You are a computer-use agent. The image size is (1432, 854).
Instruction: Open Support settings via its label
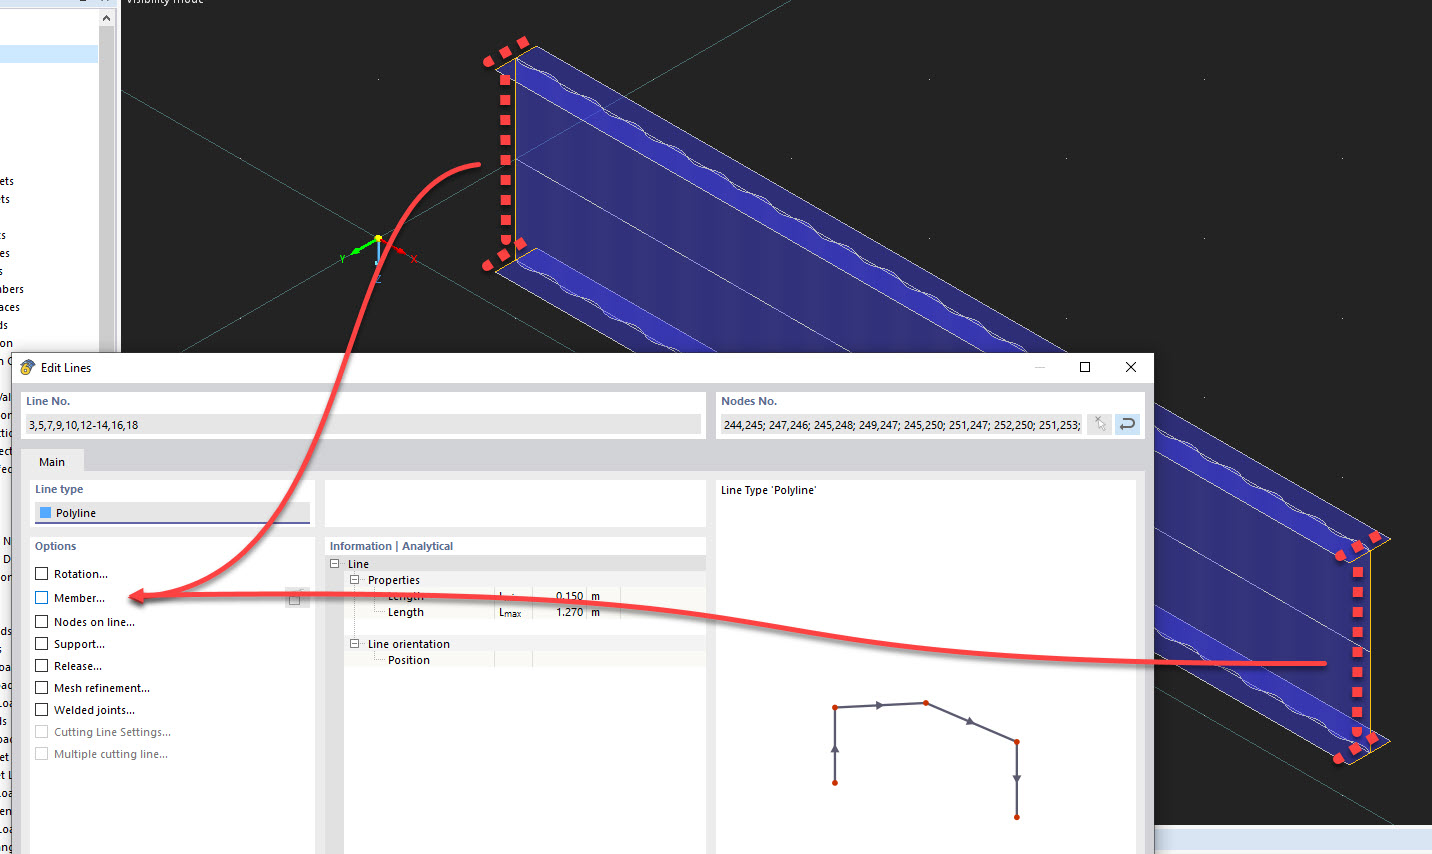click(x=79, y=643)
